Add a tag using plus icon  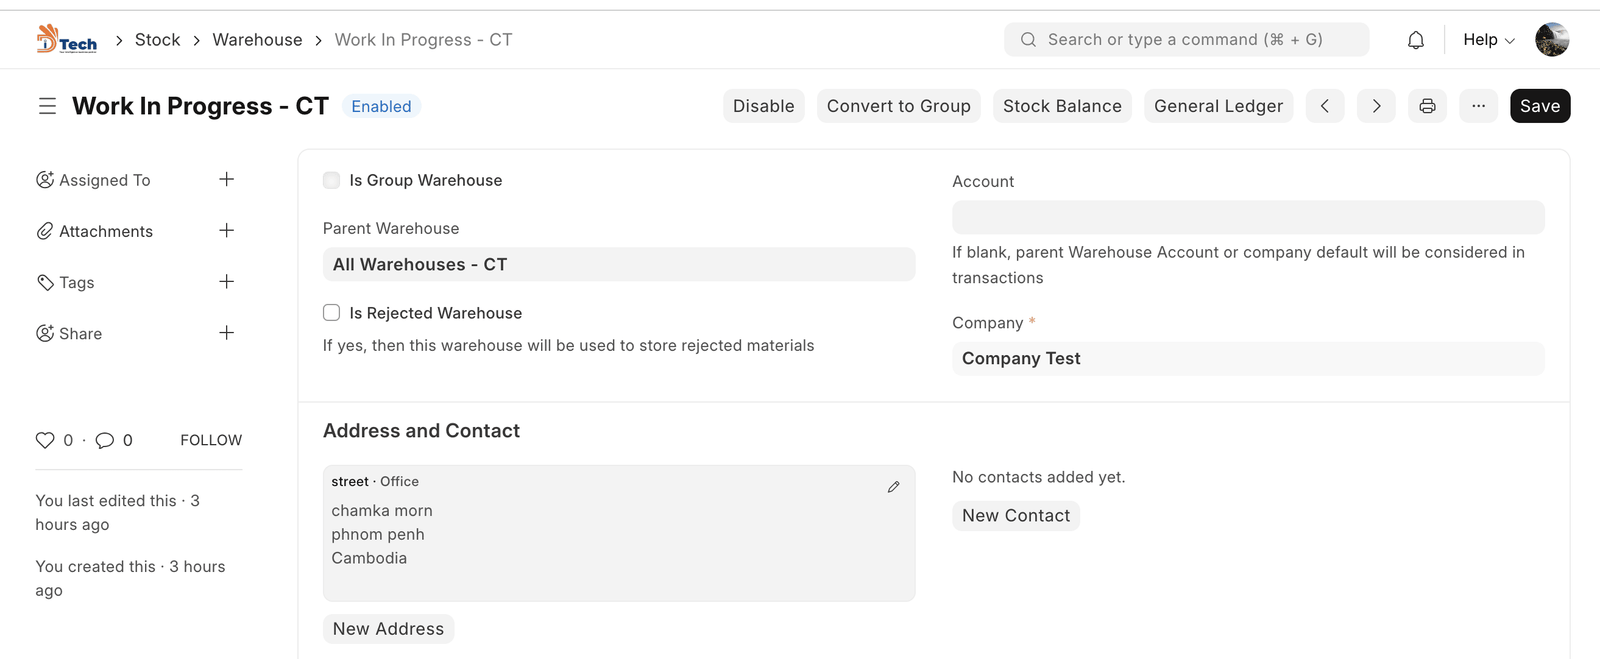(226, 282)
